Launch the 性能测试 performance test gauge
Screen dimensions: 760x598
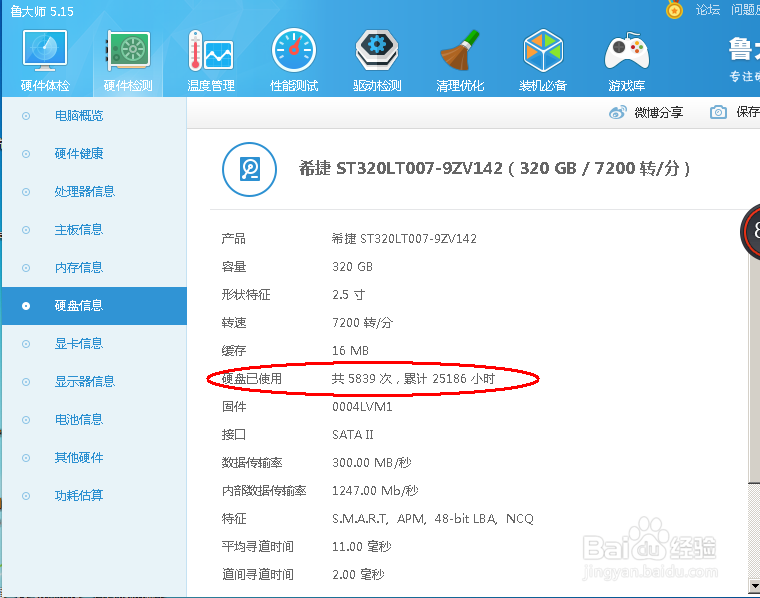294,50
